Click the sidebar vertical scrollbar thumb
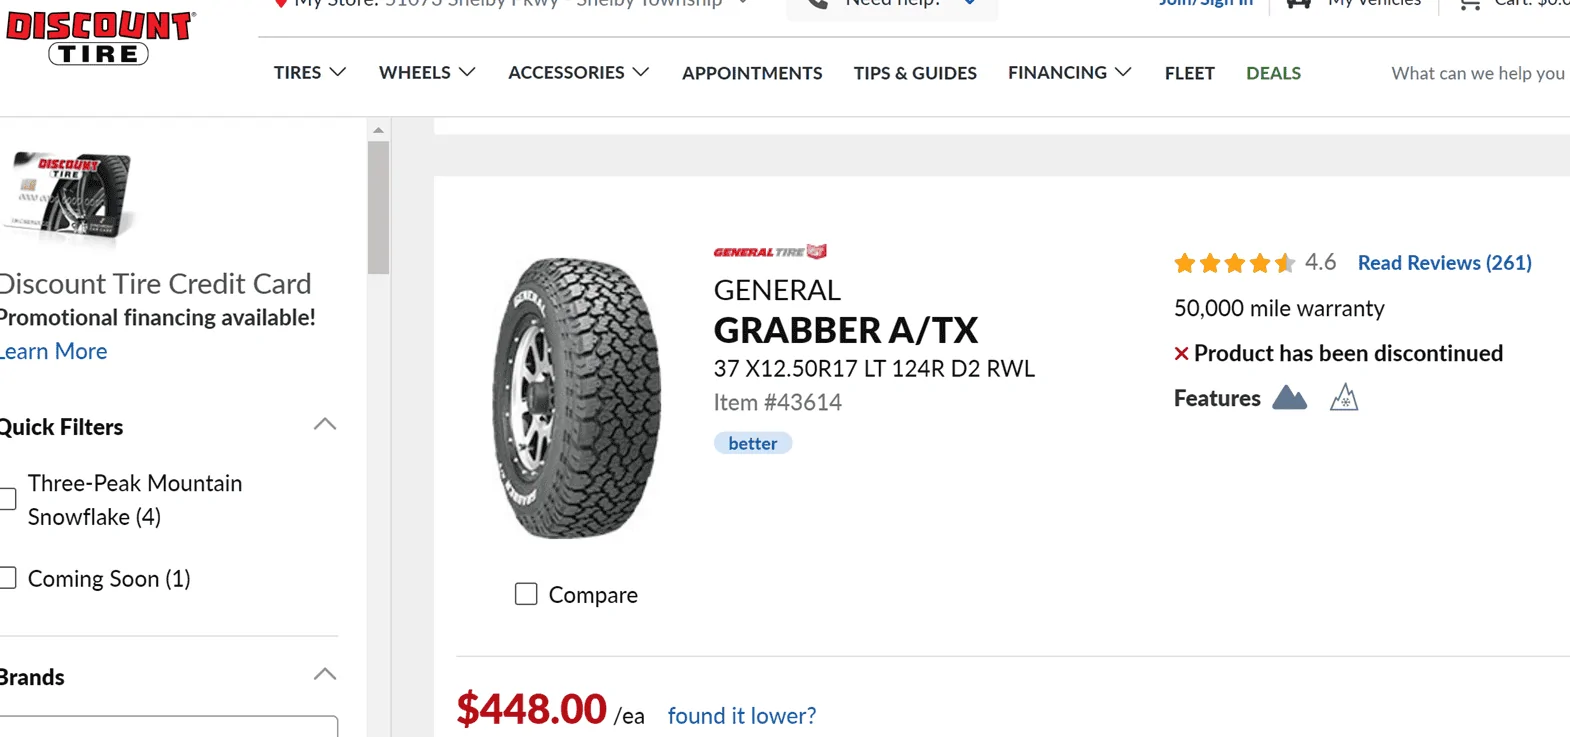Screen dimensions: 1570x737 click(x=378, y=208)
